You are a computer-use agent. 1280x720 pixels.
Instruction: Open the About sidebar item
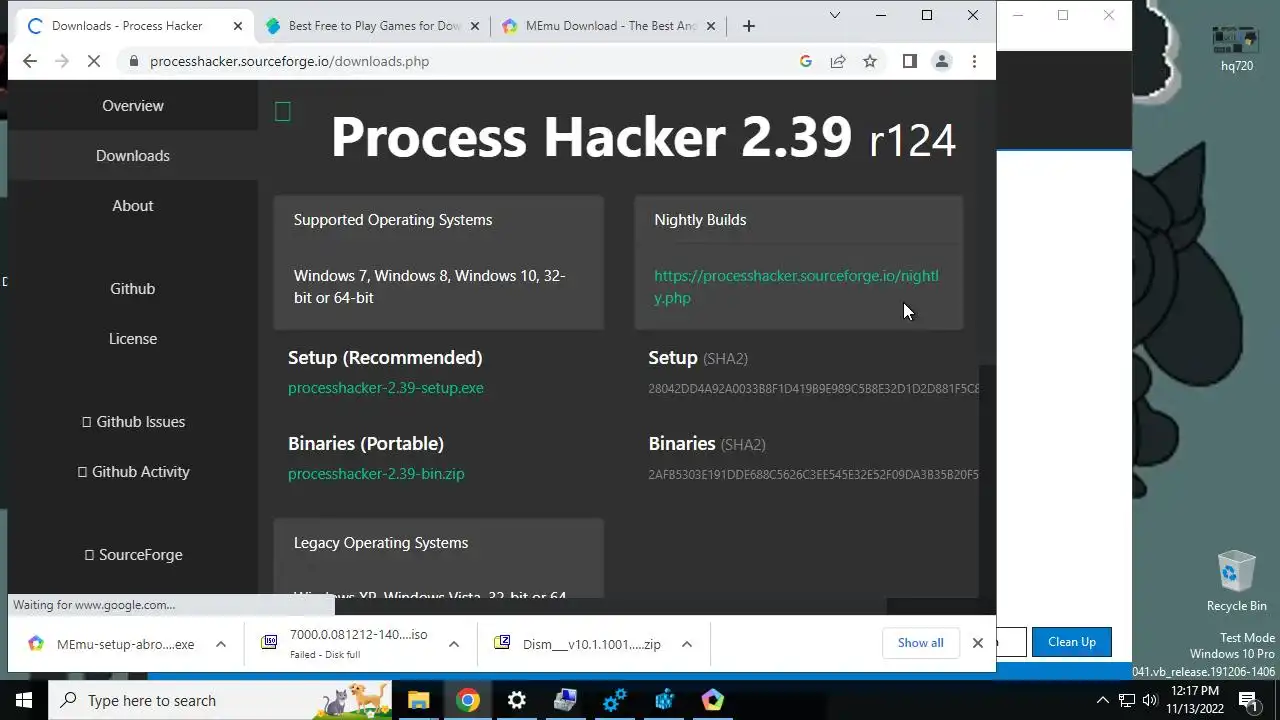click(x=133, y=205)
